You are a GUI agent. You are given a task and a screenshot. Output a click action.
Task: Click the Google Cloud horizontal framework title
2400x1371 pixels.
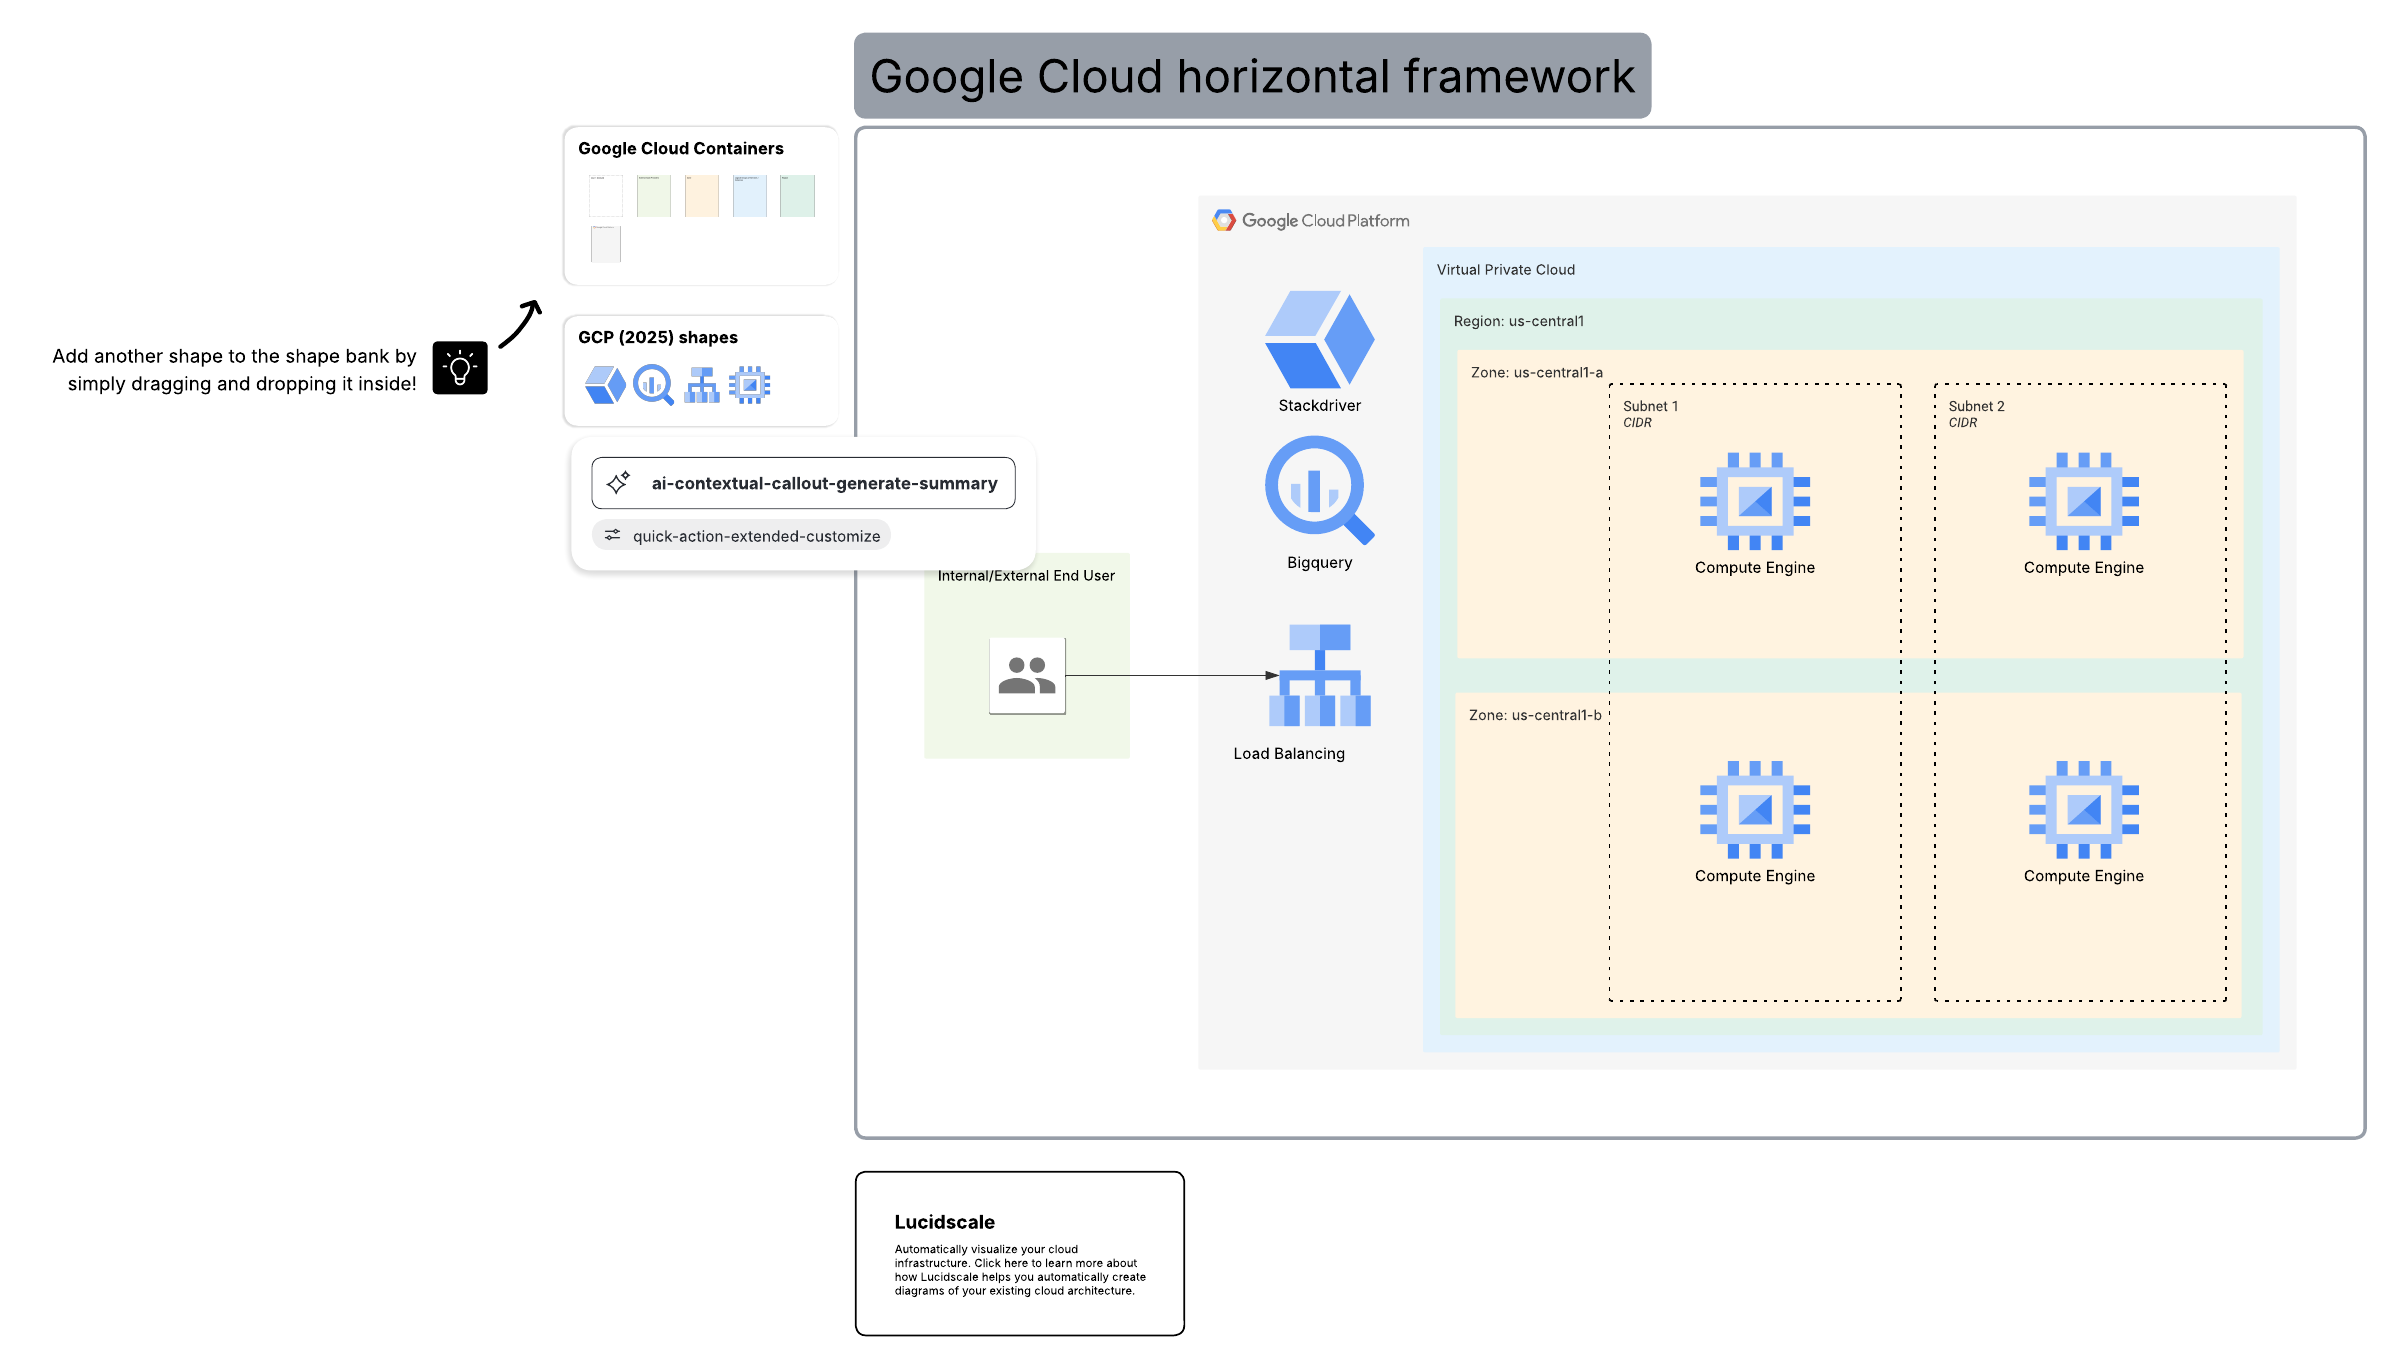point(1251,76)
